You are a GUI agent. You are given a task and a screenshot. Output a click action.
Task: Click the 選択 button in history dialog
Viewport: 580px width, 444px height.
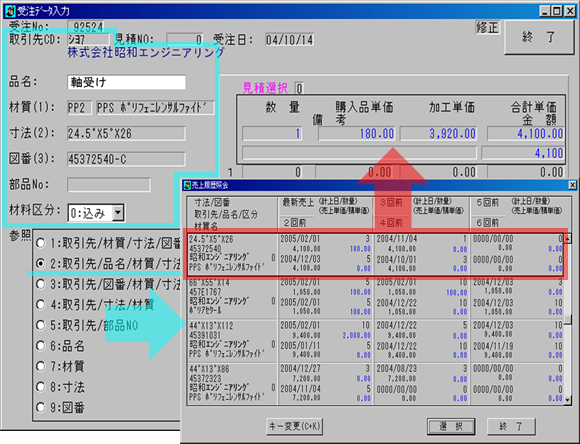coord(451,427)
